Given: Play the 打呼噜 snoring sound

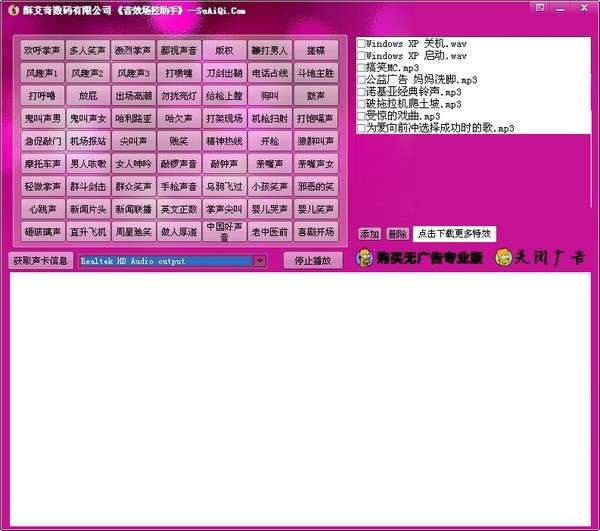Looking at the screenshot, I should [x=42, y=96].
